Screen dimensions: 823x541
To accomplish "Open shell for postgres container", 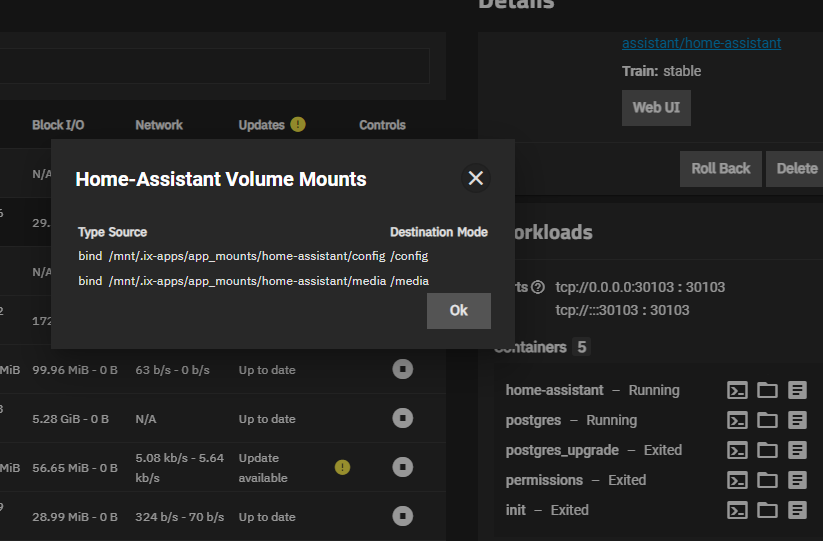I will point(737,420).
